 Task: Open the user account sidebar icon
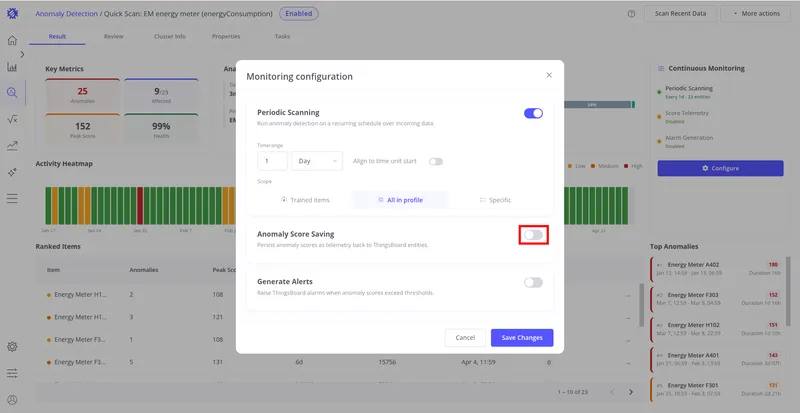pos(12,400)
